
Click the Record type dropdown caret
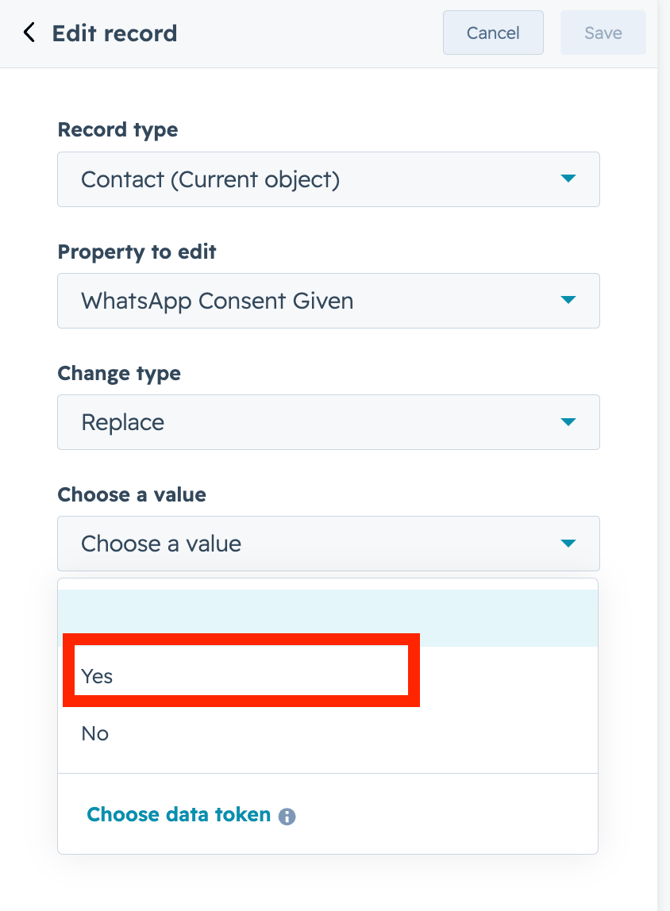tap(568, 179)
